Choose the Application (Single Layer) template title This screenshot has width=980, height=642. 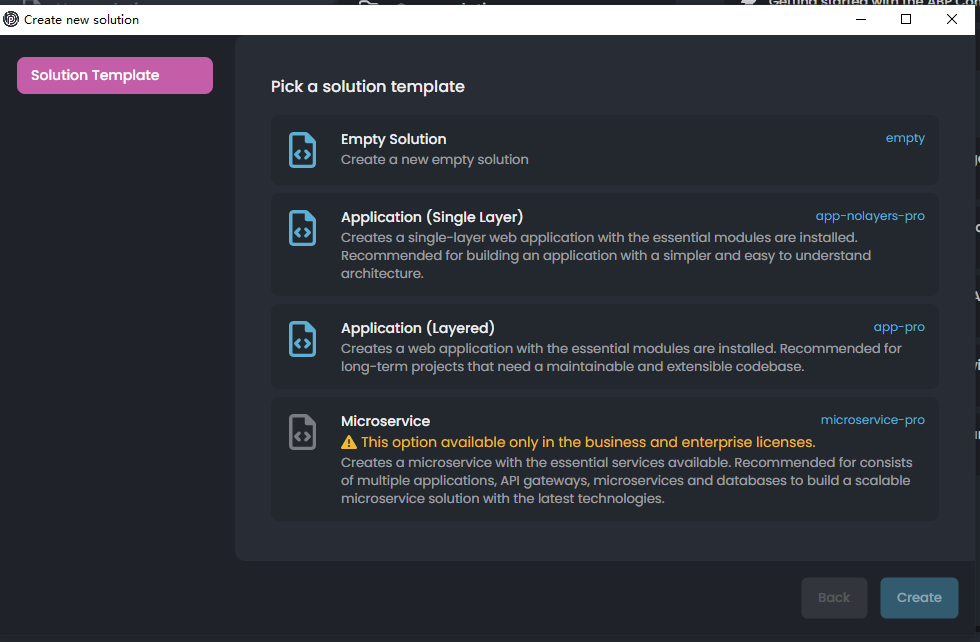pyautogui.click(x=432, y=217)
